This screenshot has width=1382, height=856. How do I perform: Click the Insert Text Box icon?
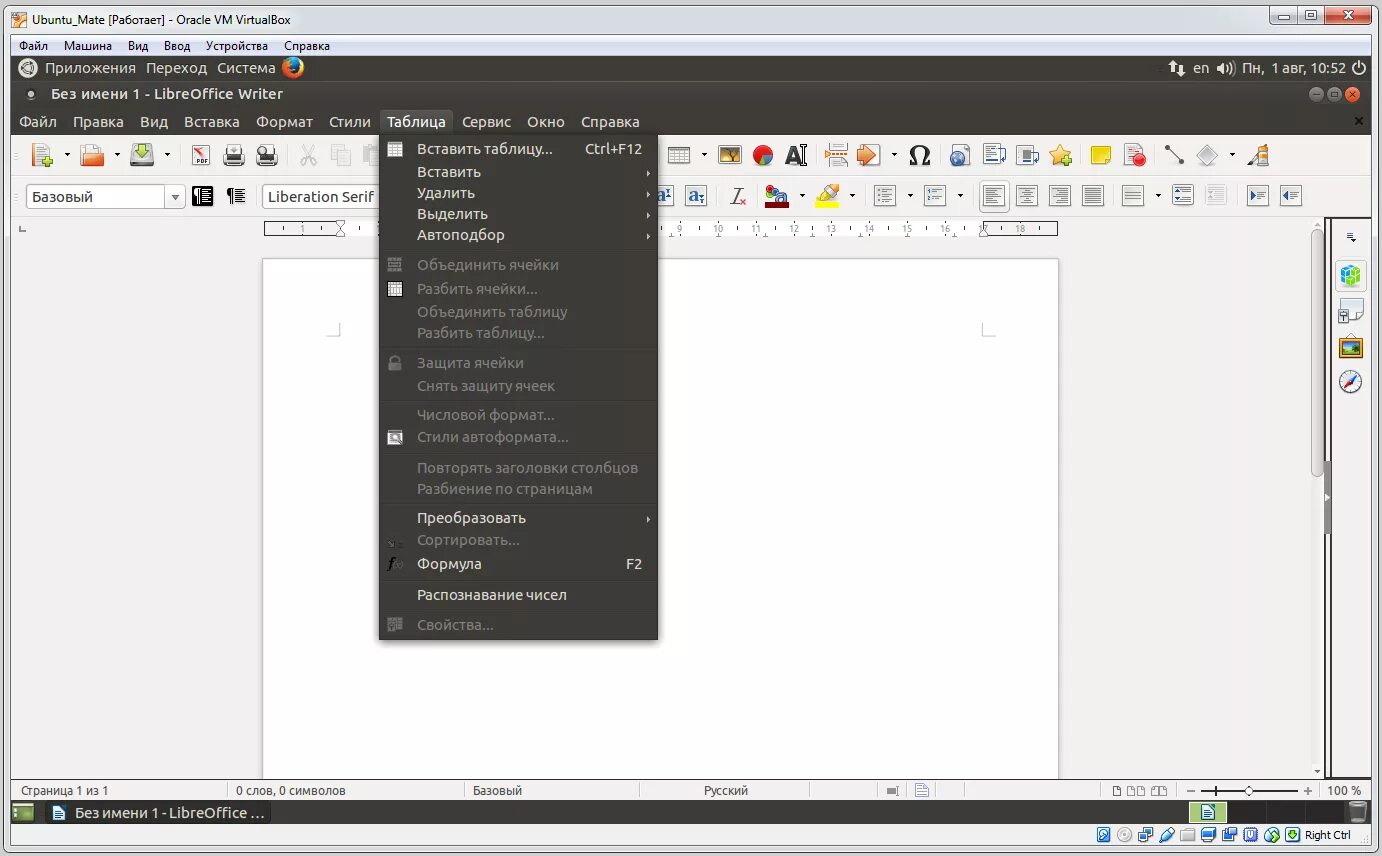(x=796, y=155)
